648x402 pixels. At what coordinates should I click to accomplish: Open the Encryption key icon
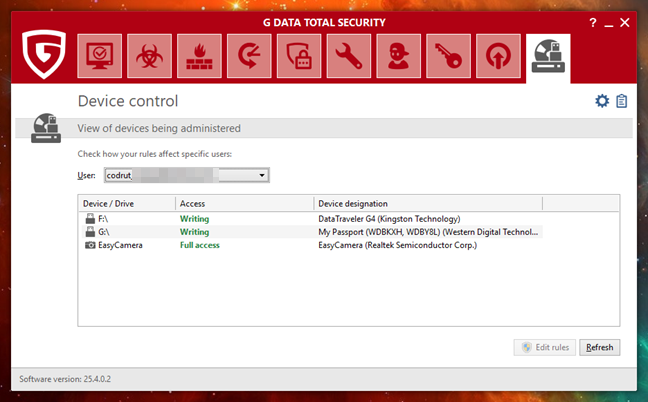pyautogui.click(x=448, y=56)
